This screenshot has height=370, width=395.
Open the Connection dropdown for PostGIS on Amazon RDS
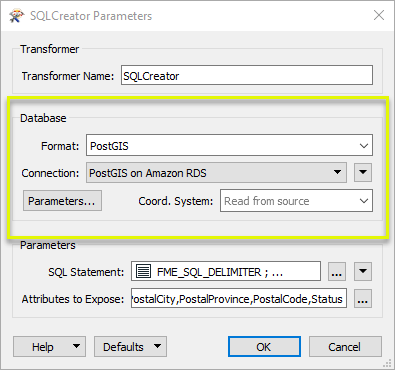click(x=216, y=173)
